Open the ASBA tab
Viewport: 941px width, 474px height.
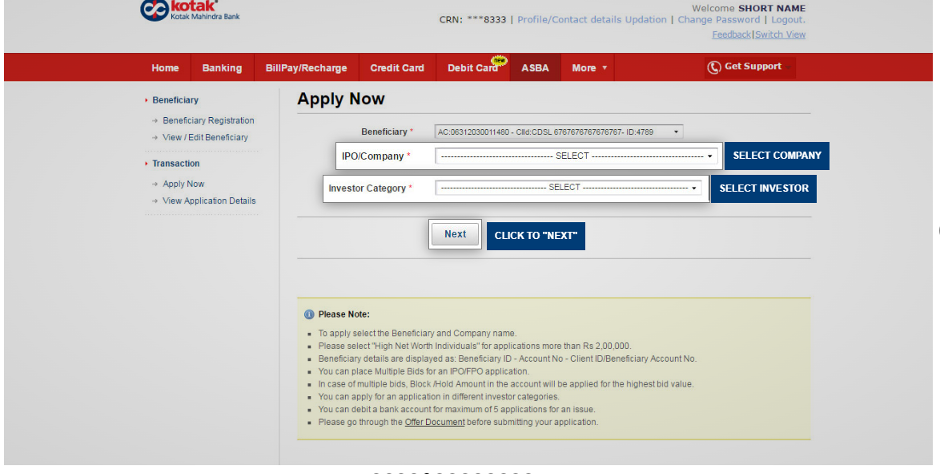pyautogui.click(x=535, y=68)
